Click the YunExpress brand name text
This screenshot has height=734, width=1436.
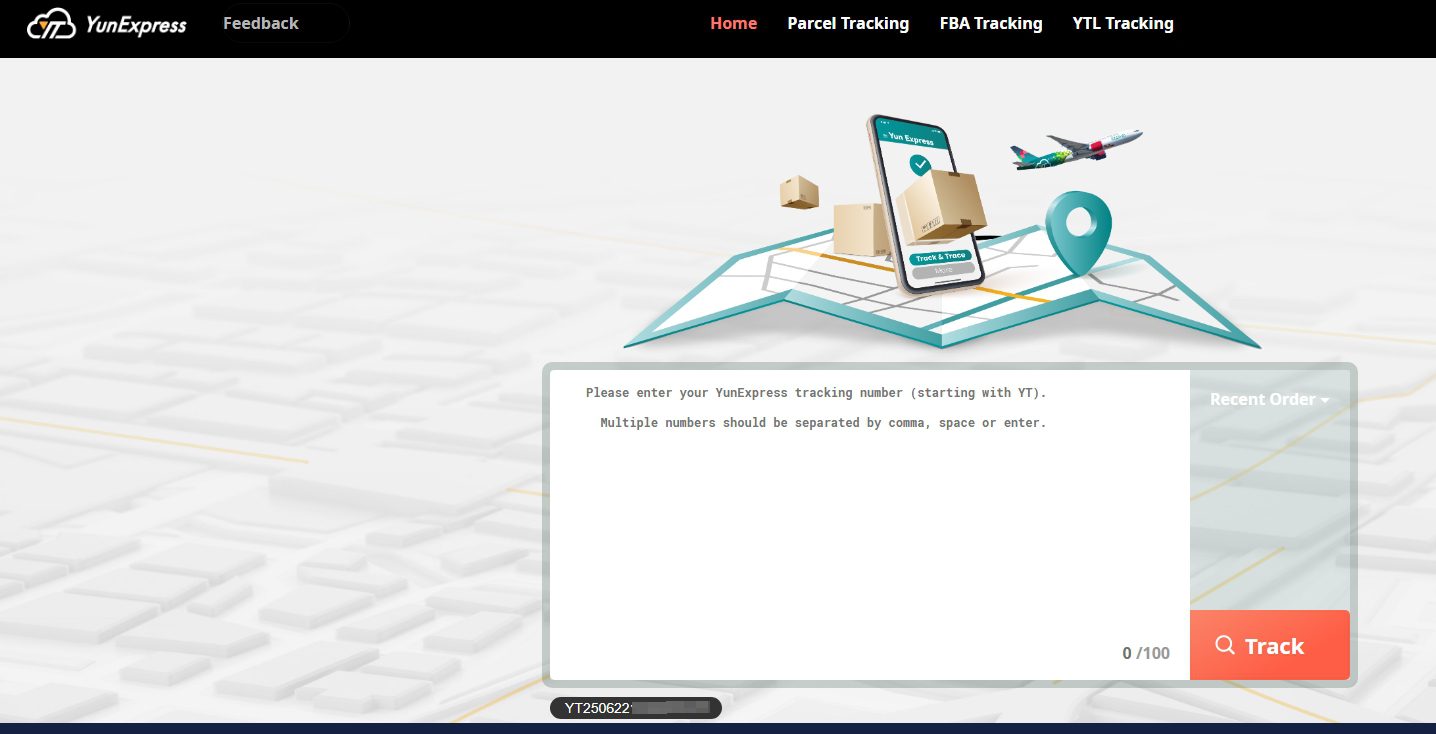coord(135,25)
